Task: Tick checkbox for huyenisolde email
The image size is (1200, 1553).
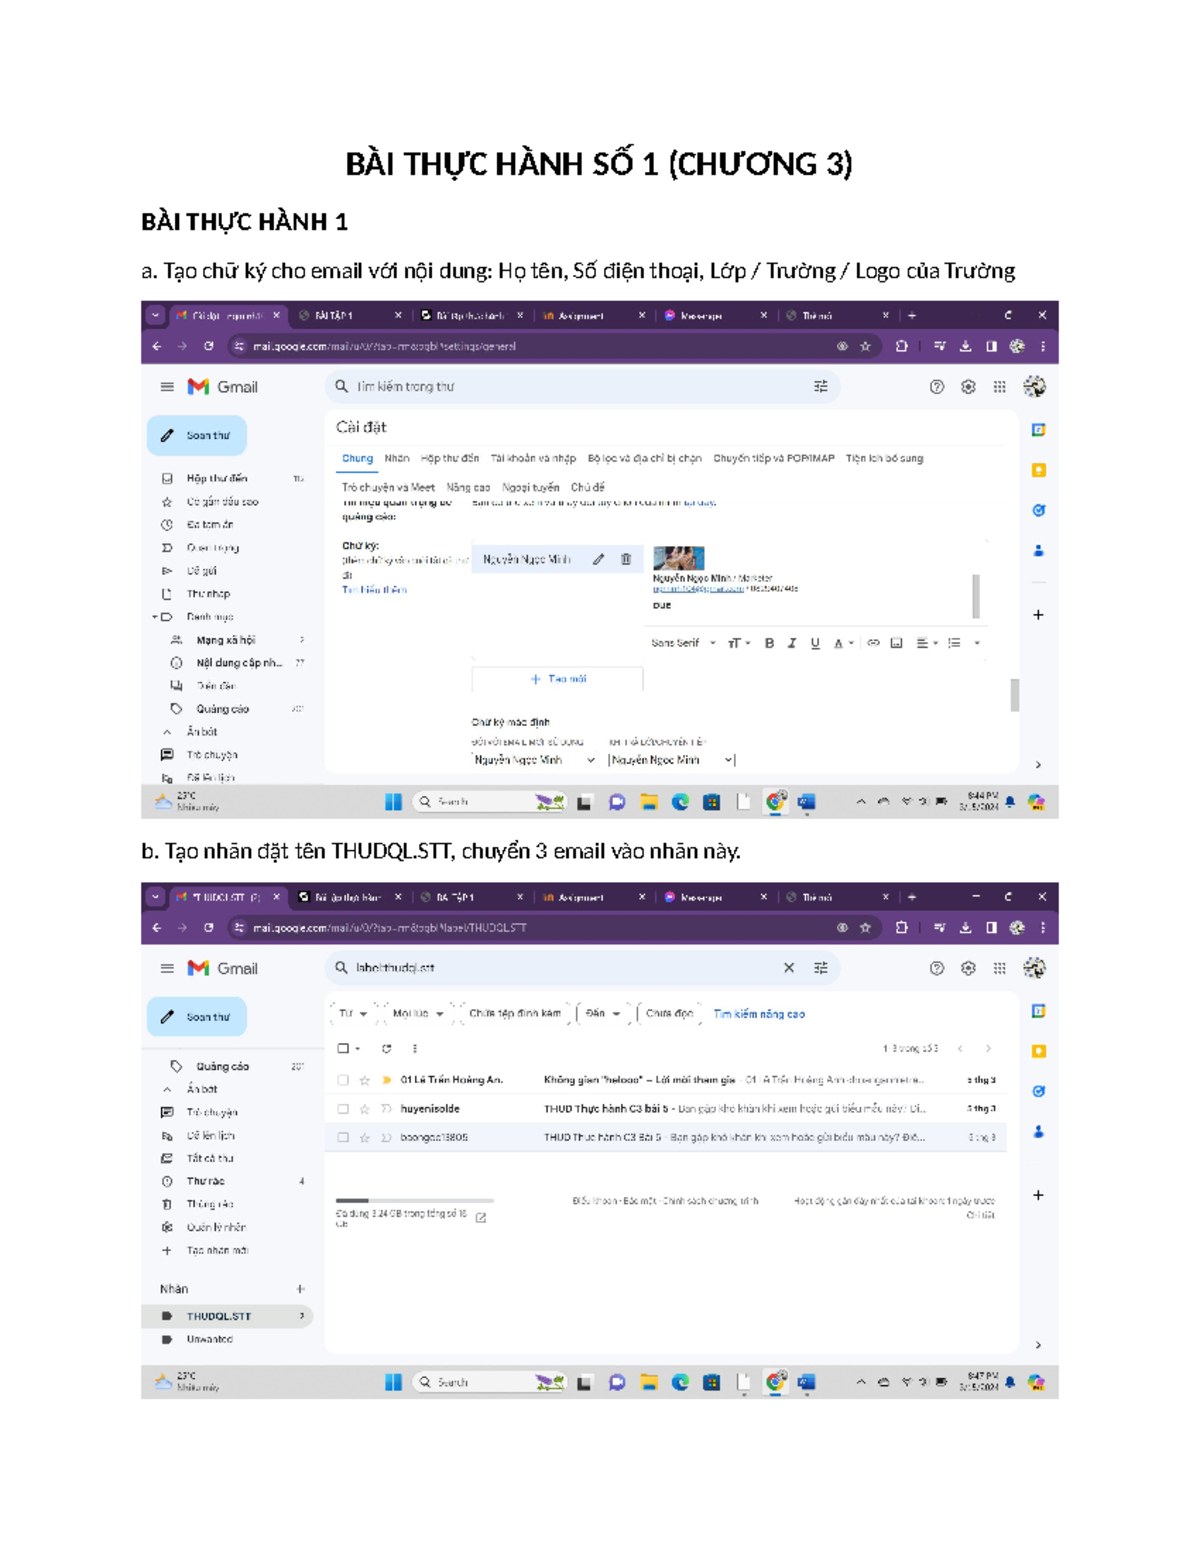Action: [343, 1109]
